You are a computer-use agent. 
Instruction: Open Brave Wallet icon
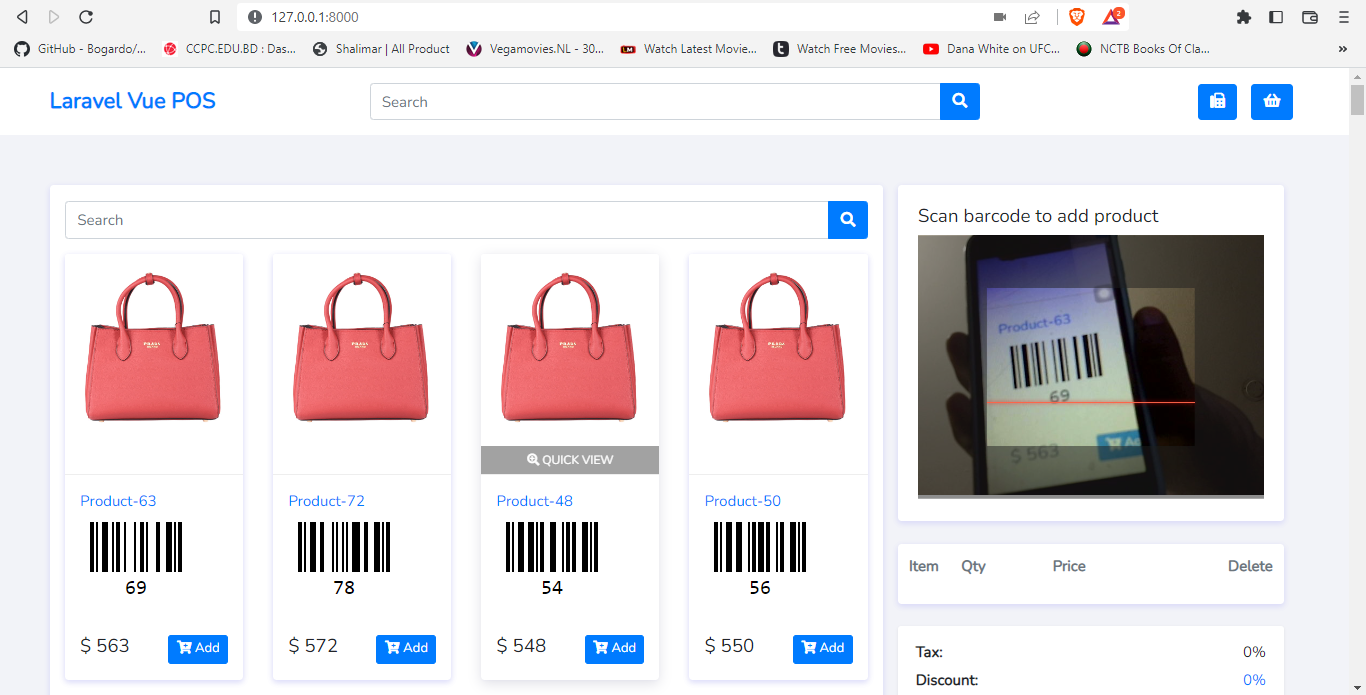[1310, 17]
